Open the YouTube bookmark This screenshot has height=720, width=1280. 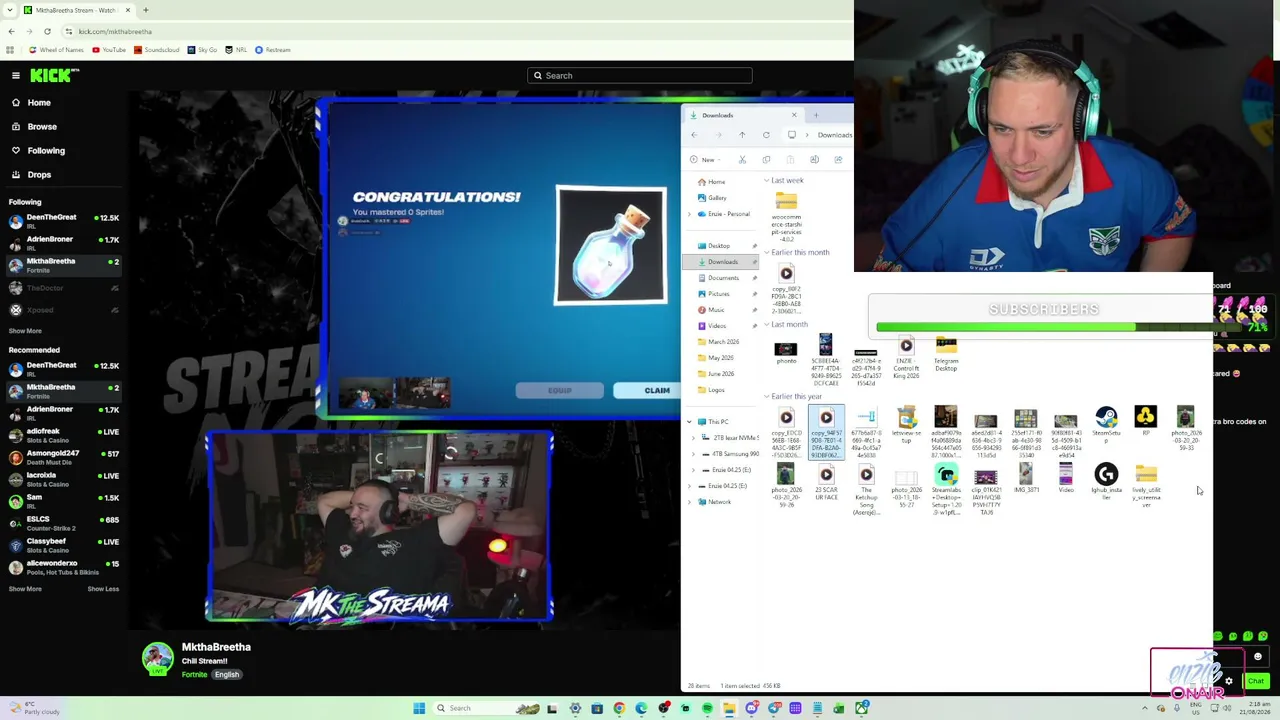[109, 50]
